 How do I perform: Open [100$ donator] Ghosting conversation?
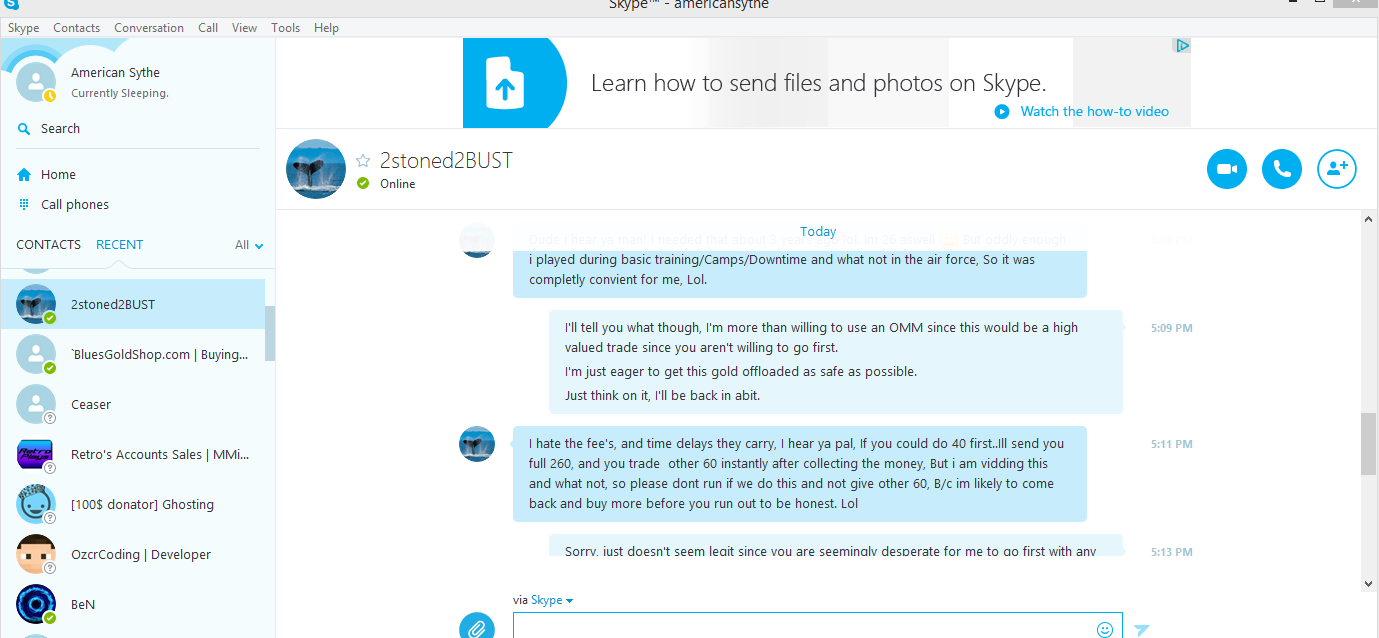coord(133,504)
